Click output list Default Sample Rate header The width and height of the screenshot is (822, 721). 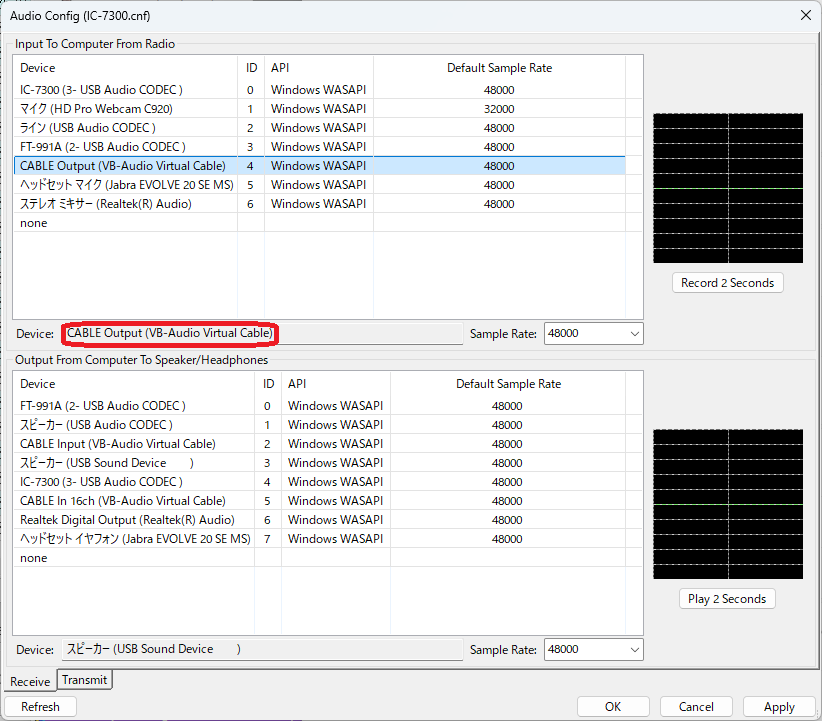[x=508, y=384]
